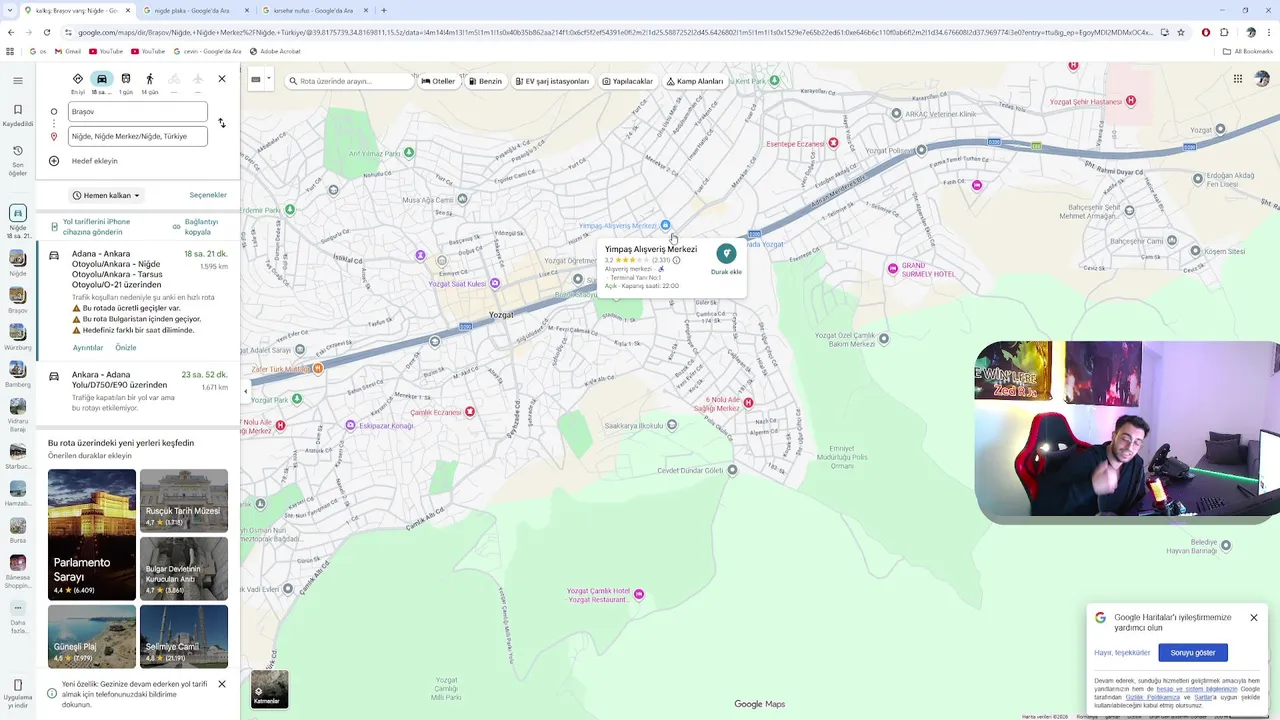Select the public transit mode
The height and width of the screenshot is (720, 1280).
click(x=126, y=80)
